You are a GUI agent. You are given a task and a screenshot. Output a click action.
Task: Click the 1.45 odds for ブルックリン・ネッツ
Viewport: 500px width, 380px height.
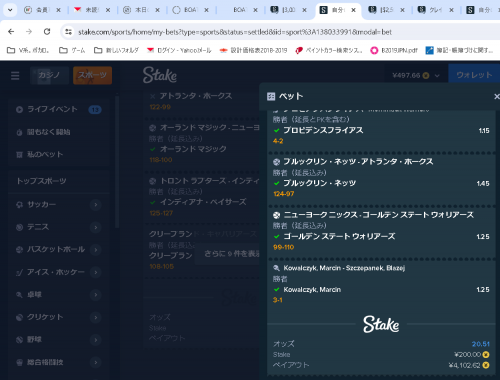(x=483, y=184)
